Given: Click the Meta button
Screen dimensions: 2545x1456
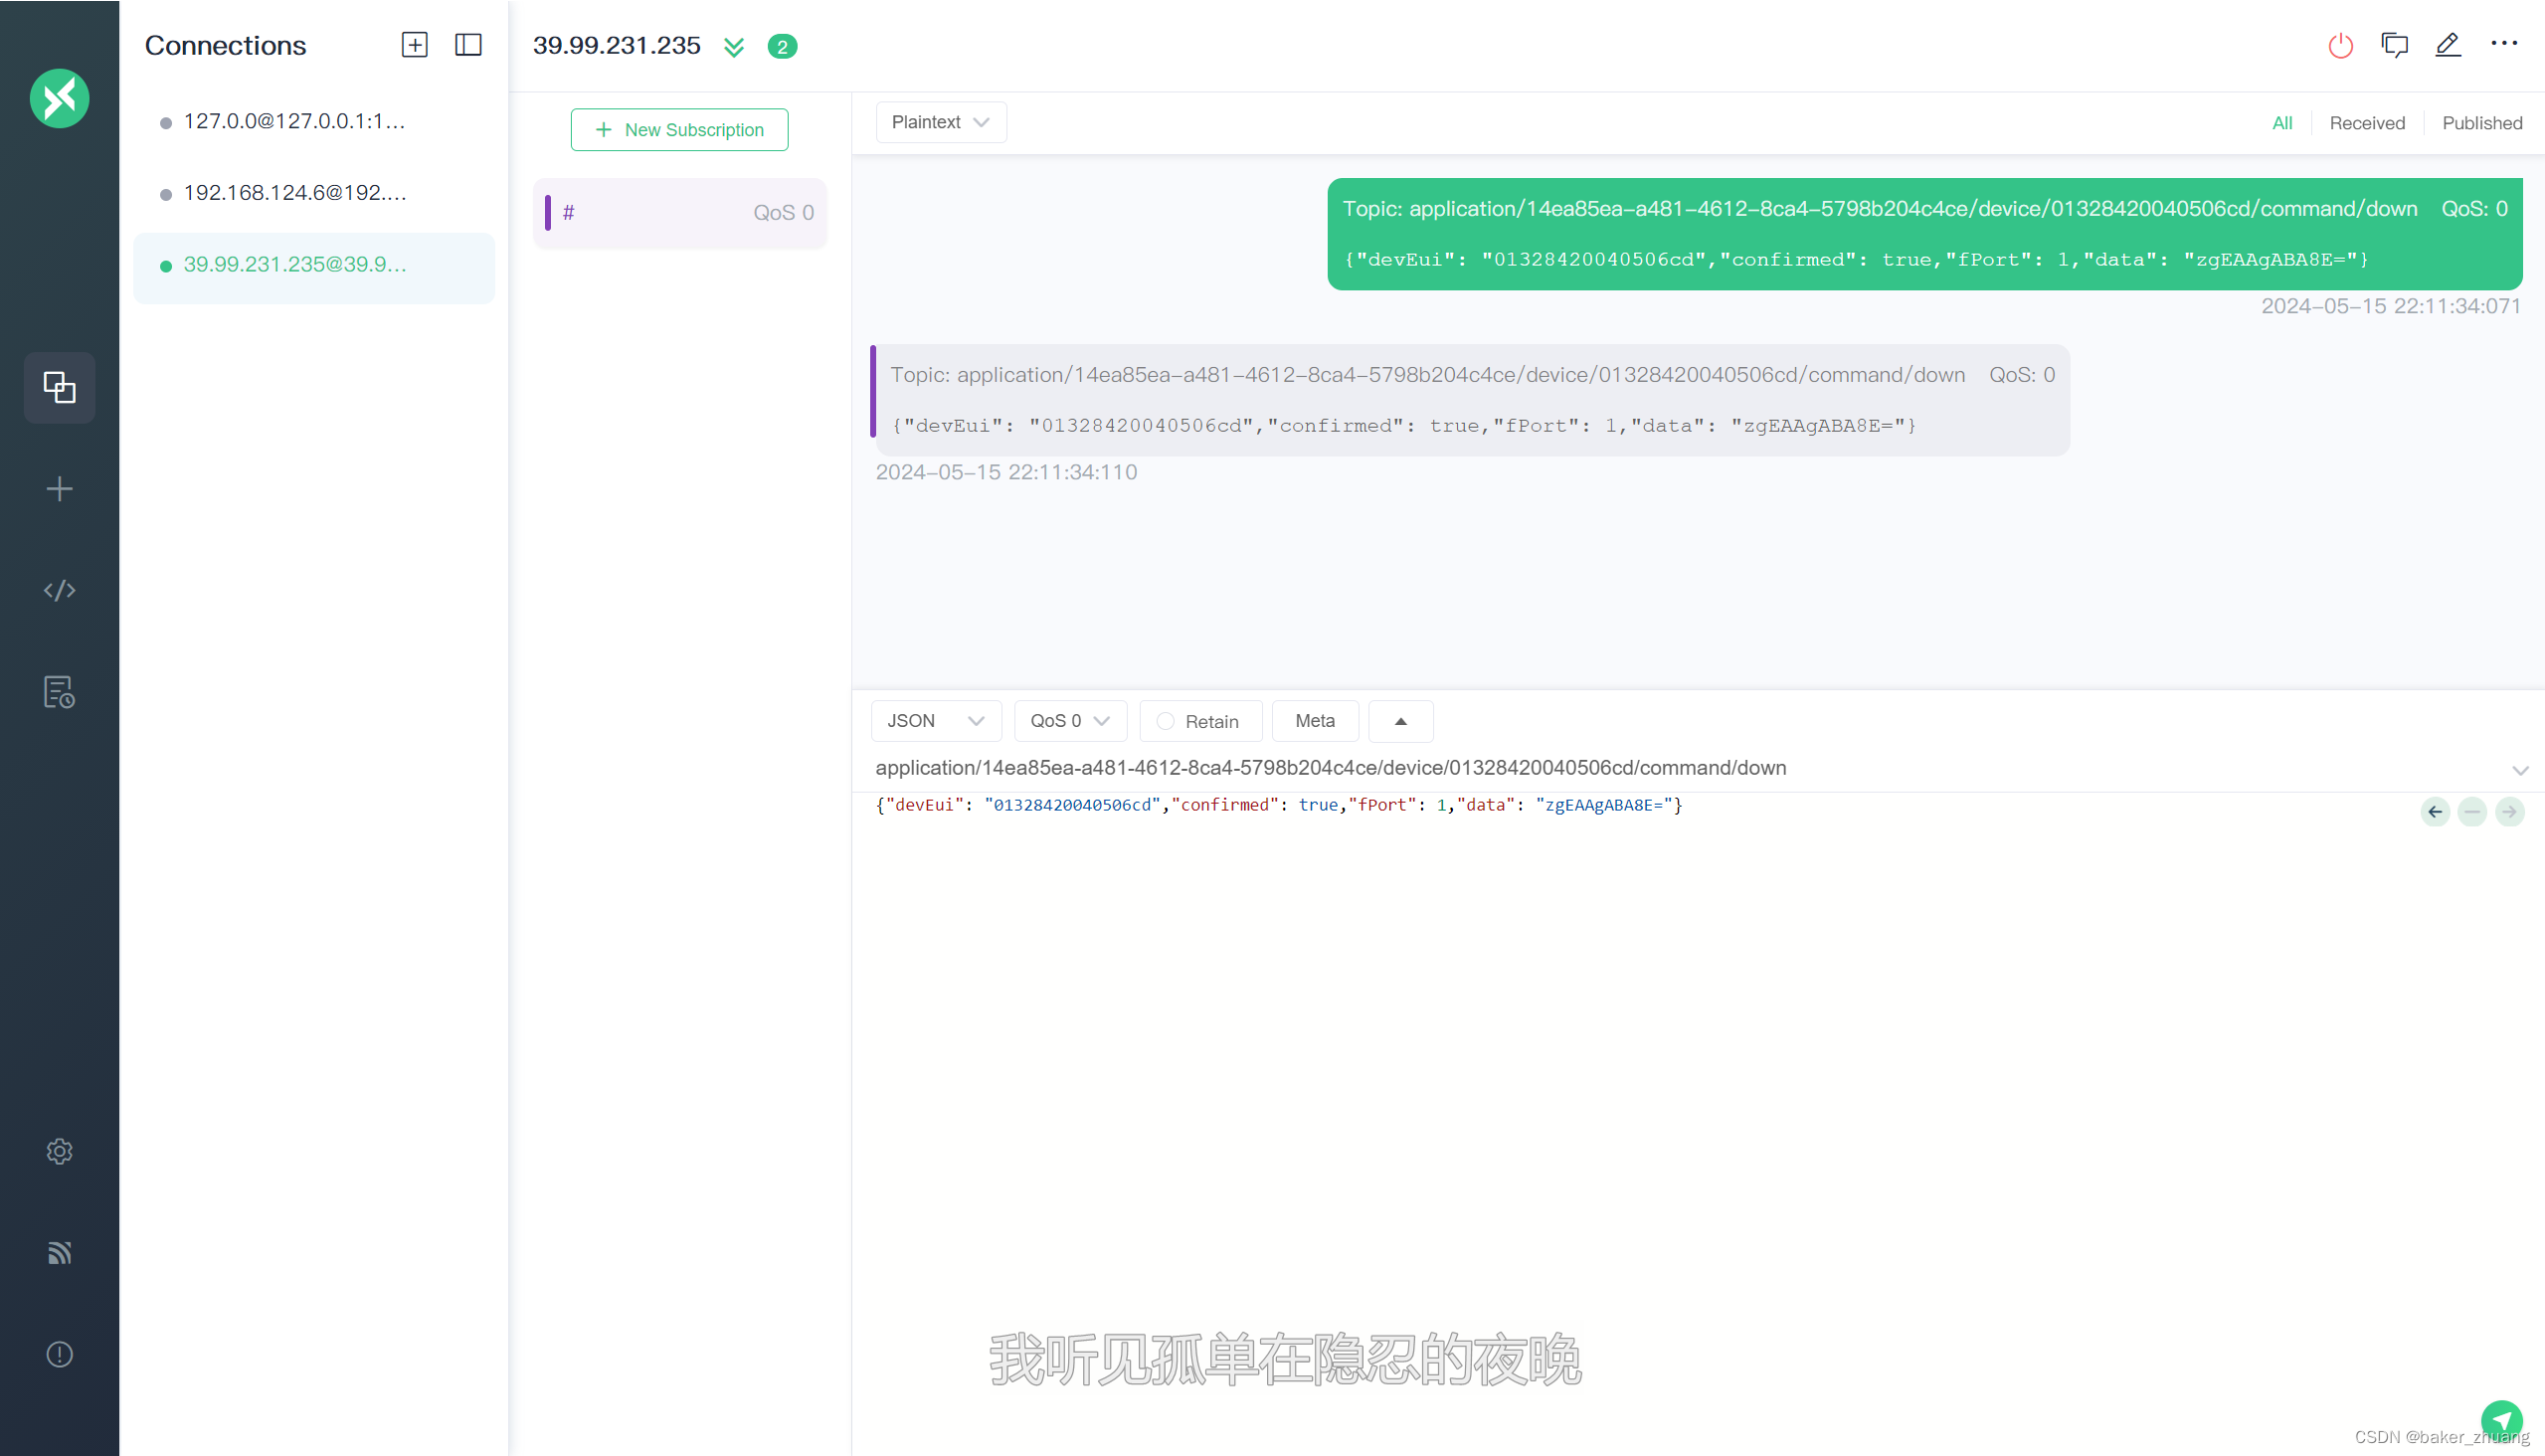Looking at the screenshot, I should pyautogui.click(x=1314, y=721).
